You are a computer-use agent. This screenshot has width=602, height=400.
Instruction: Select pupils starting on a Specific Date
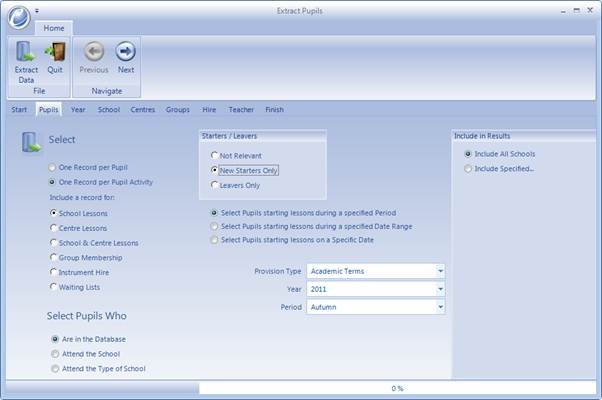(x=292, y=240)
